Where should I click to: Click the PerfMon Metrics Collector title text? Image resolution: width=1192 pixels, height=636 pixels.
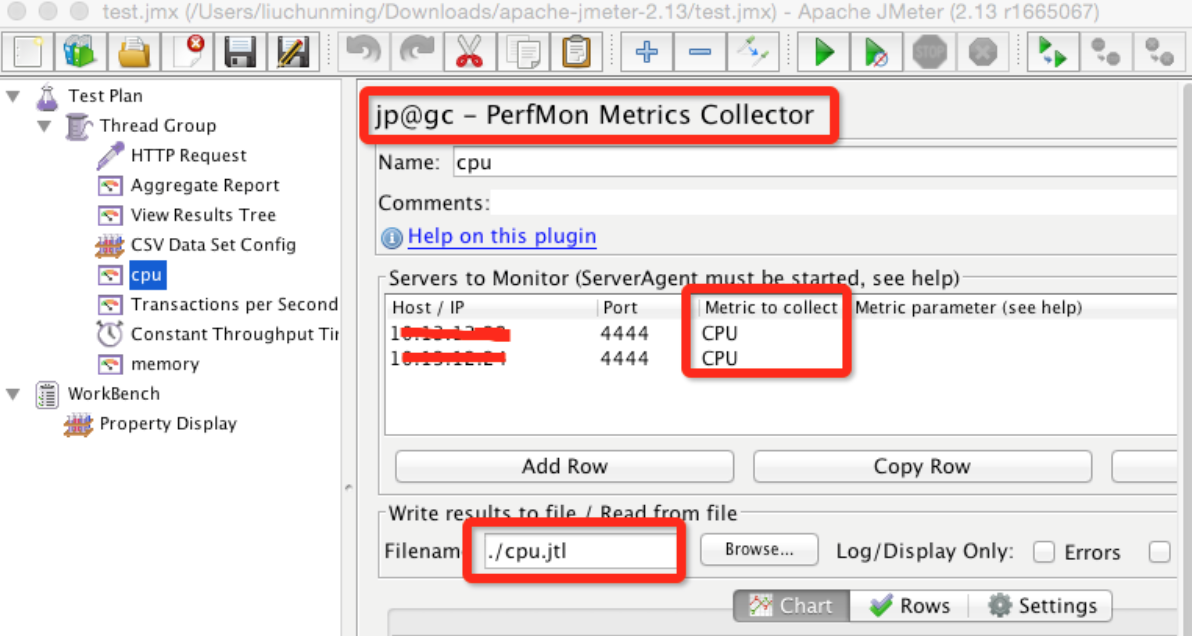(x=594, y=115)
